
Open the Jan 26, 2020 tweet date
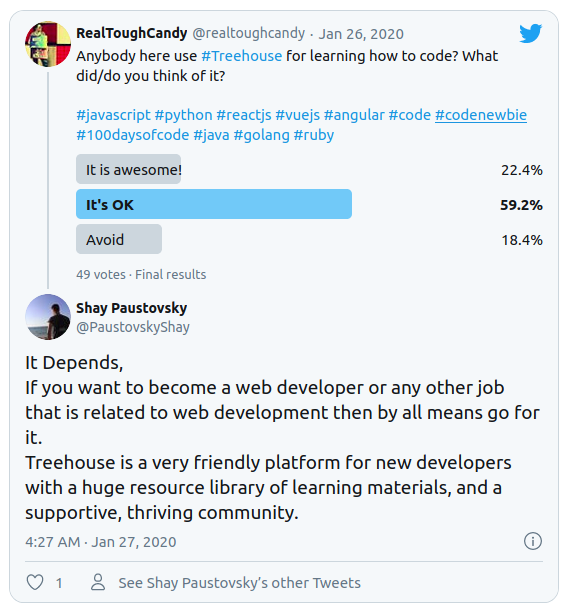click(361, 34)
